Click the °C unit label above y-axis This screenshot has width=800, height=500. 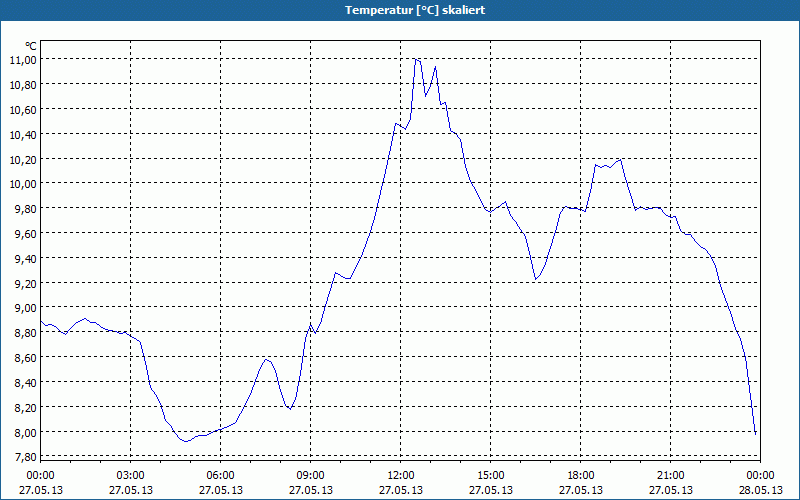(x=31, y=46)
